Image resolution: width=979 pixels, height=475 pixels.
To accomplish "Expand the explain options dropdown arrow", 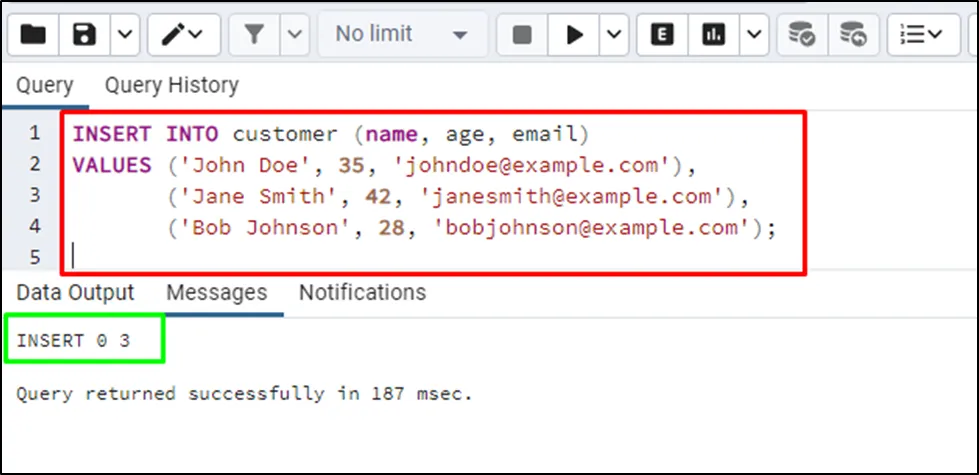I will pyautogui.click(x=752, y=34).
